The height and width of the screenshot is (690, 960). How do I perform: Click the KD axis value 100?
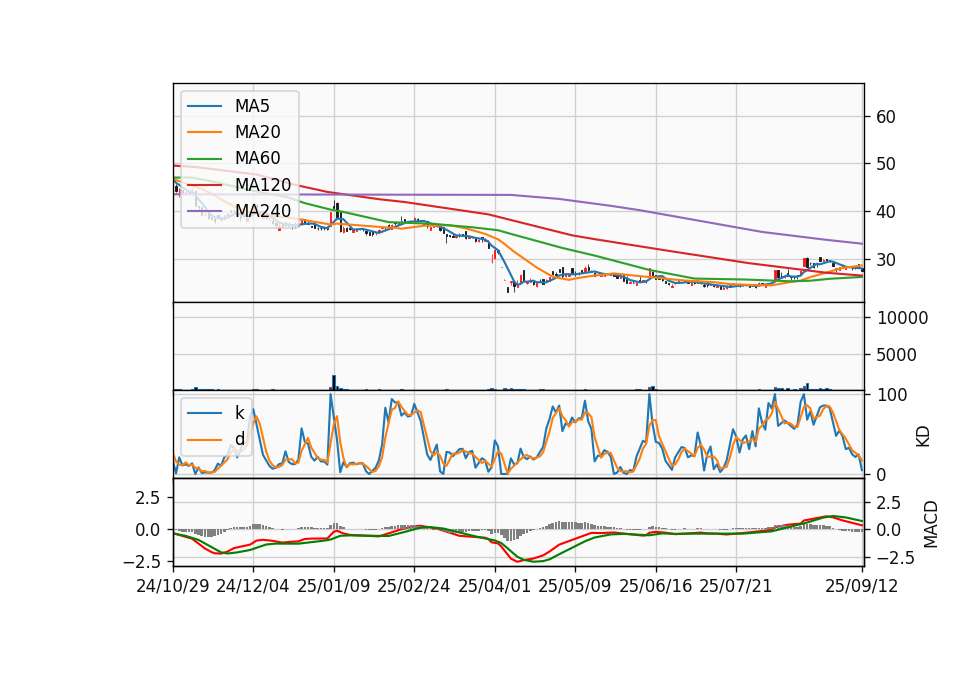click(x=892, y=395)
